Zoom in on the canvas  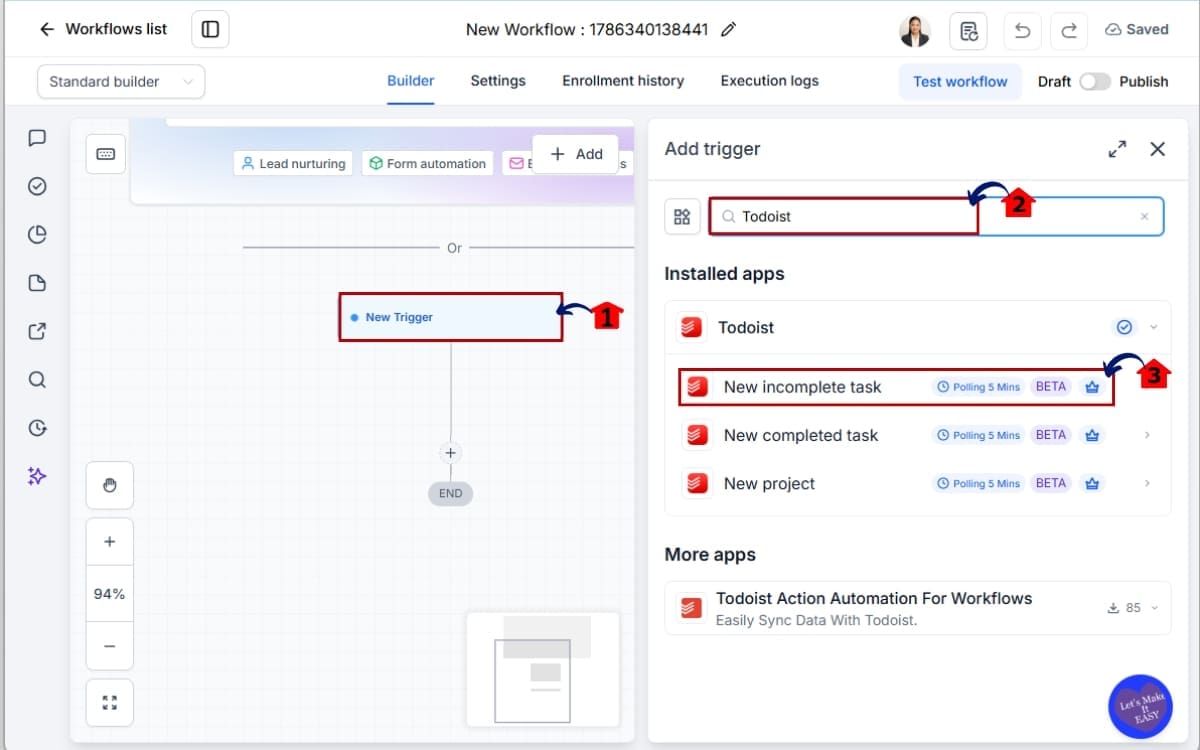click(x=110, y=542)
